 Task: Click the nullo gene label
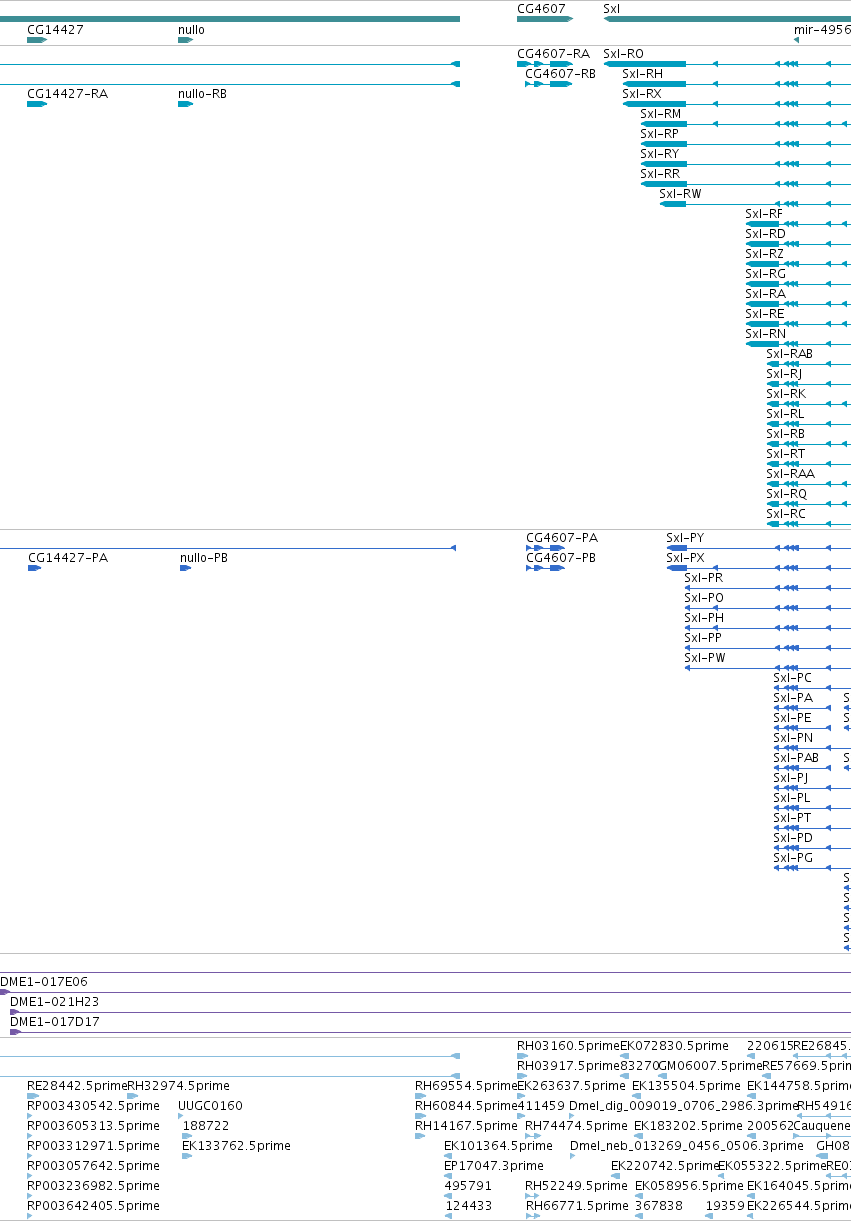coord(191,30)
